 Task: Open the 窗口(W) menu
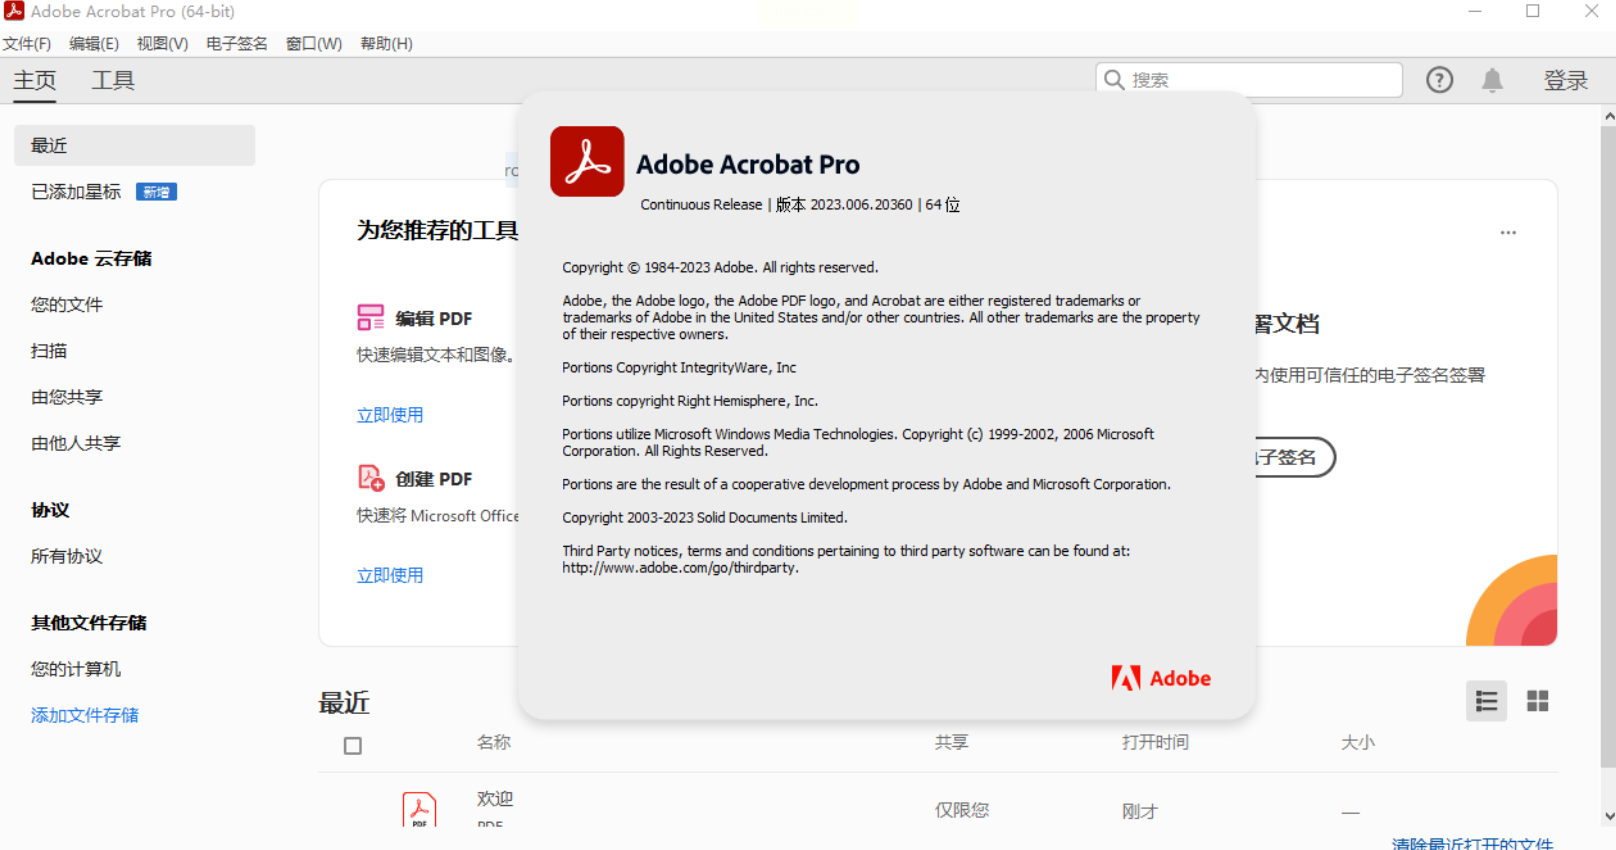tap(314, 44)
